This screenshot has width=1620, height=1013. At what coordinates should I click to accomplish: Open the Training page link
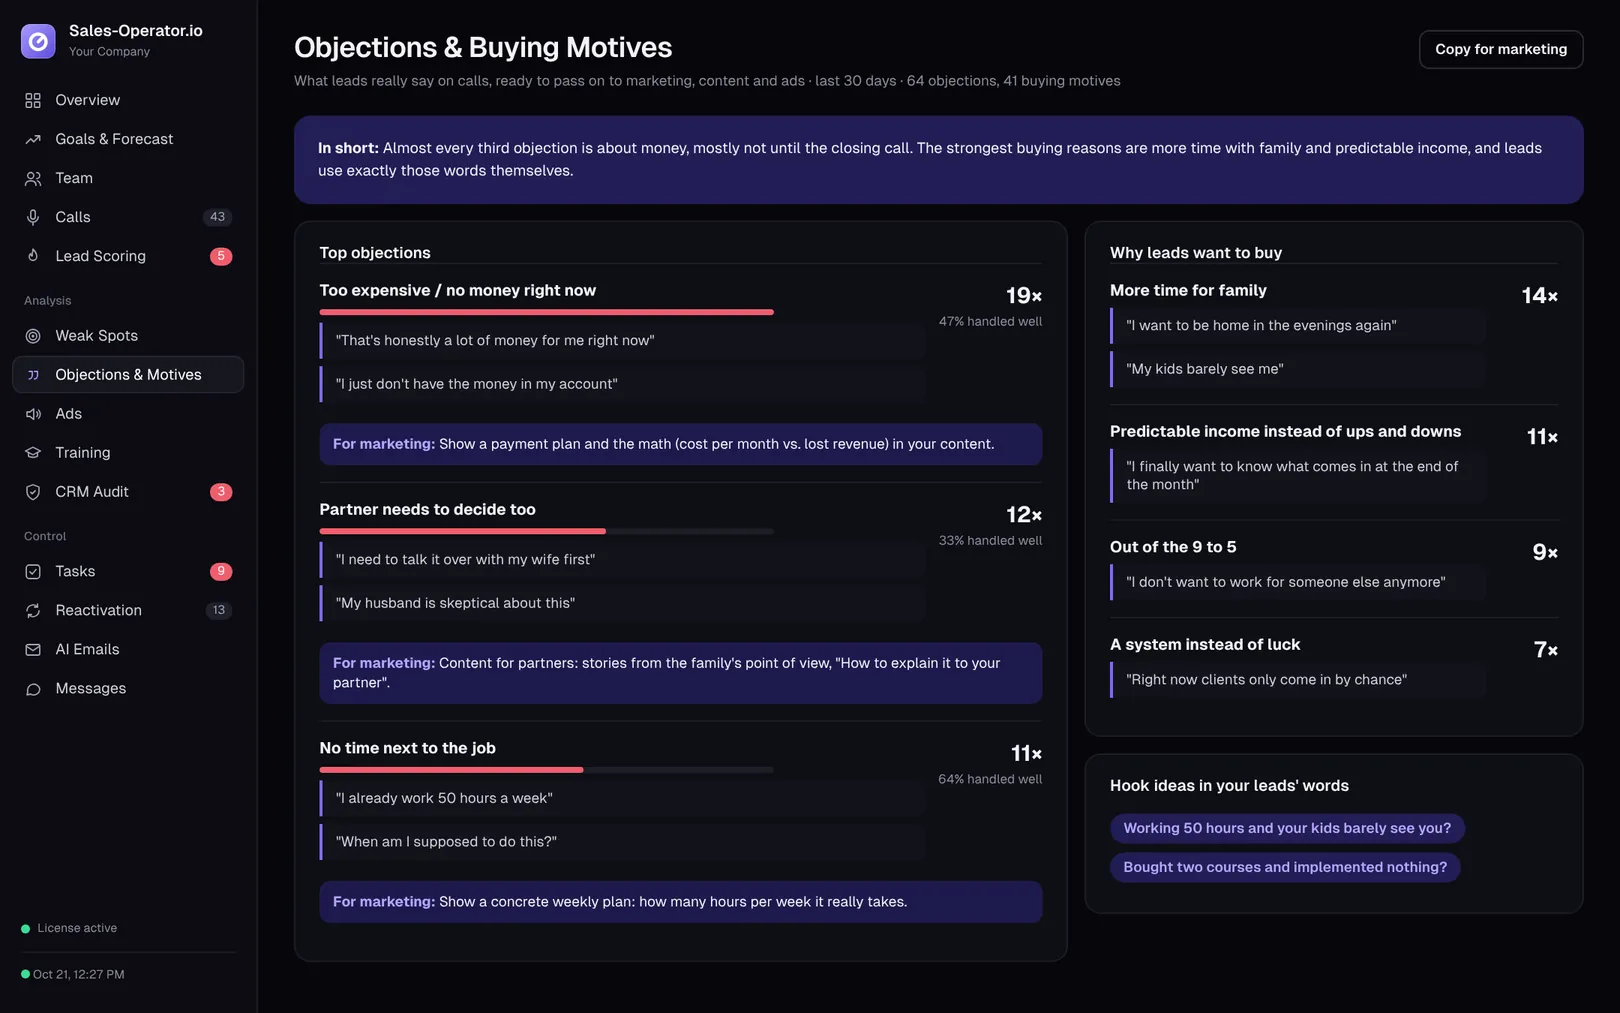click(128, 453)
